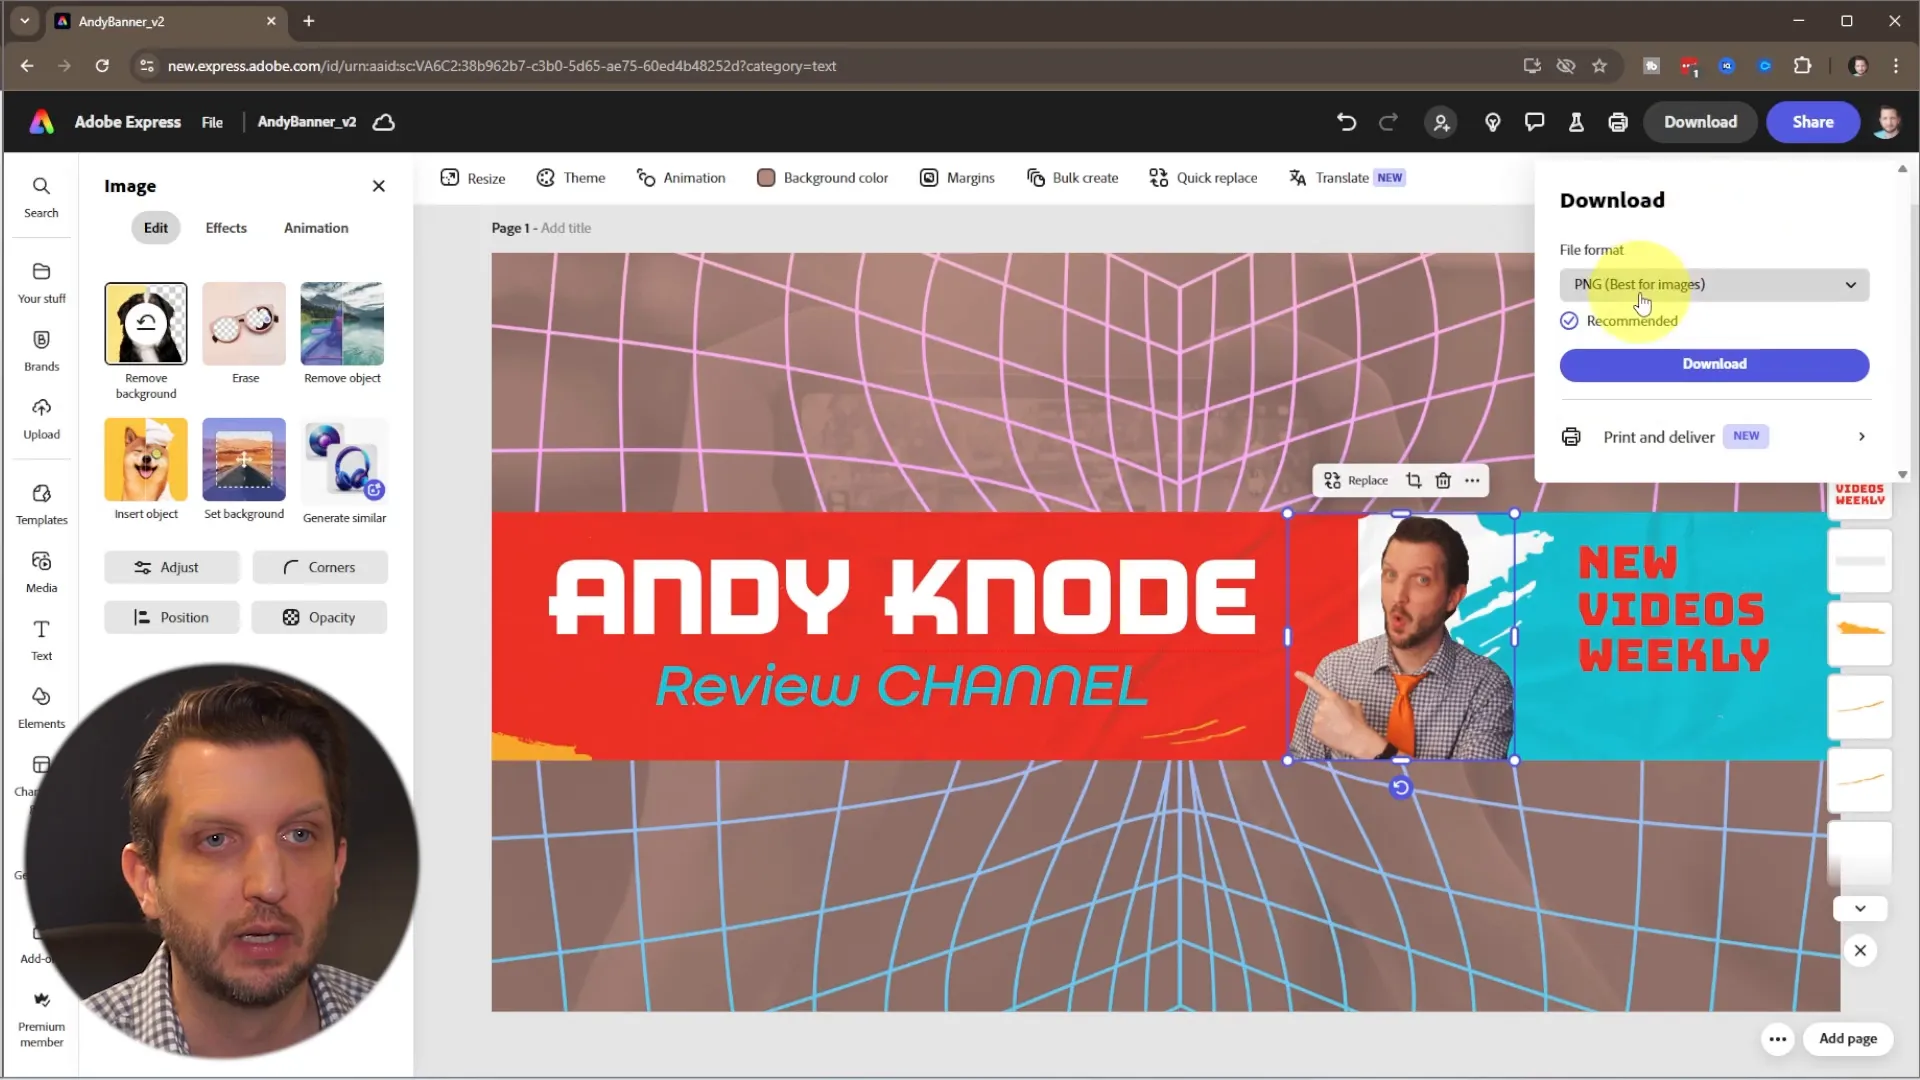Click the Adjust button
The width and height of the screenshot is (1920, 1080).
pos(172,568)
